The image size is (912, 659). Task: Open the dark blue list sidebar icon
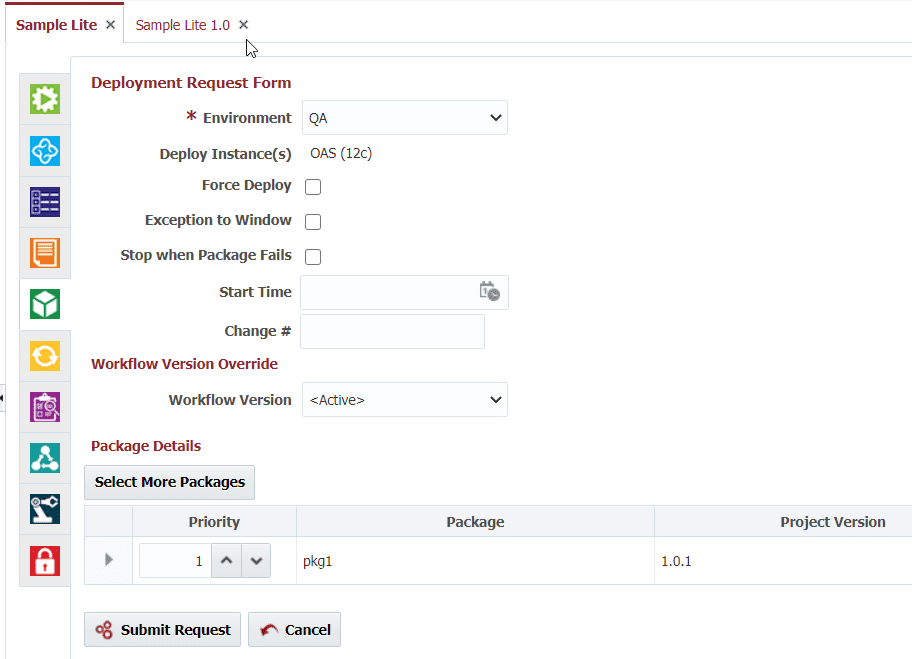[45, 202]
